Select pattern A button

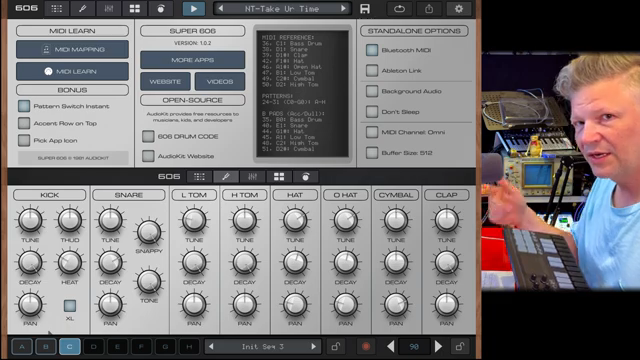pos(22,347)
